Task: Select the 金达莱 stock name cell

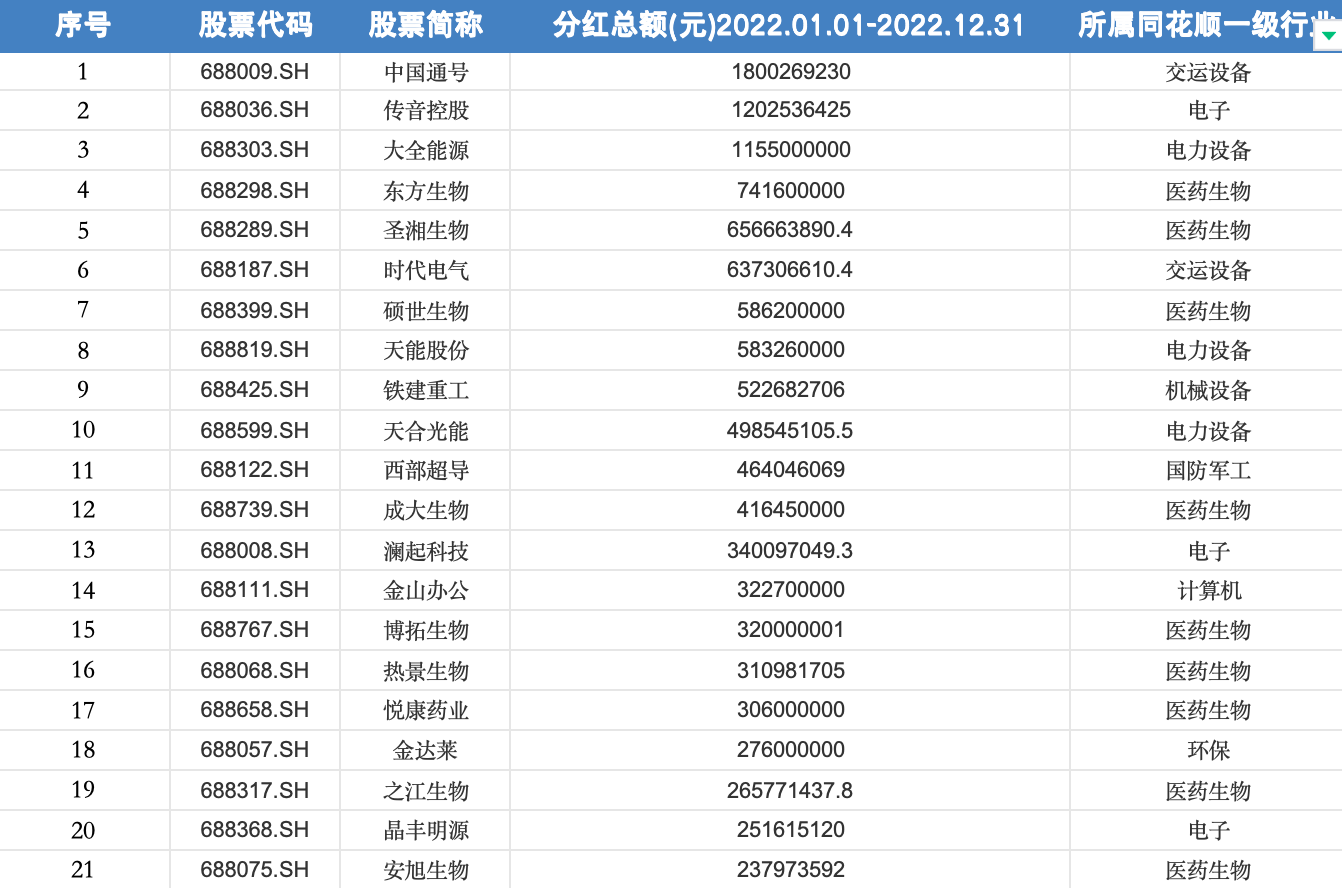Action: tap(426, 750)
